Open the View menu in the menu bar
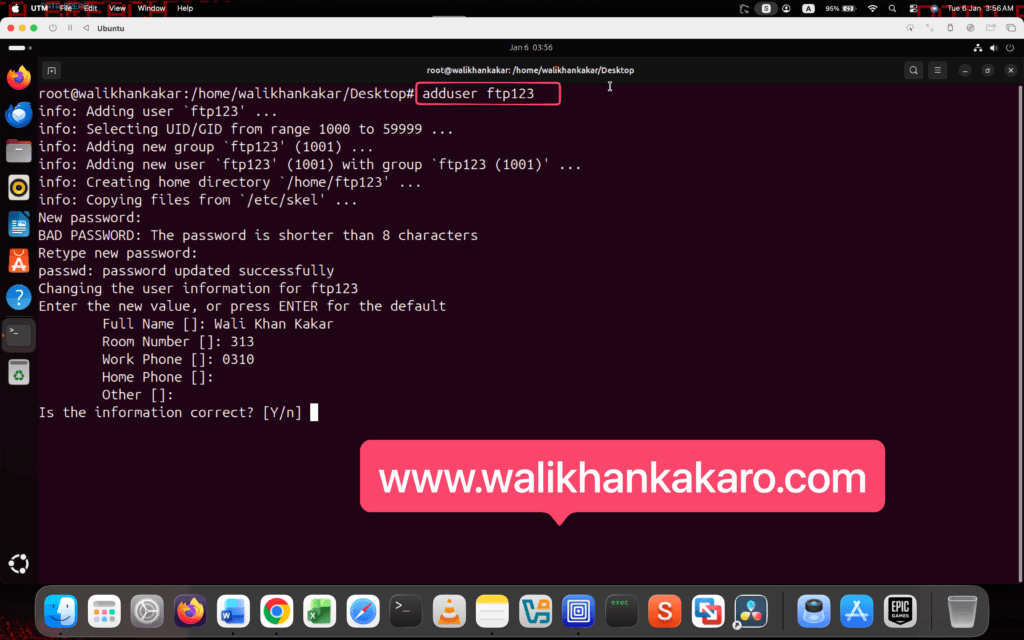Image resolution: width=1024 pixels, height=640 pixels. point(117,8)
